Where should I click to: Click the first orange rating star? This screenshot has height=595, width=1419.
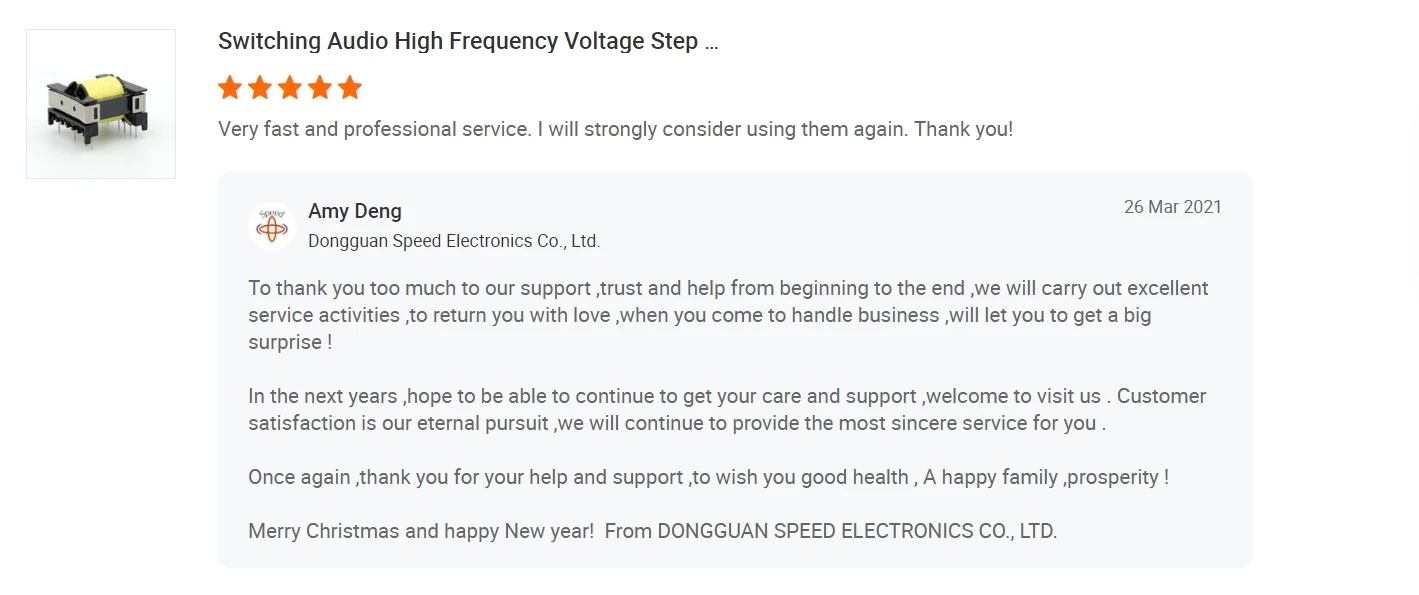(230, 88)
